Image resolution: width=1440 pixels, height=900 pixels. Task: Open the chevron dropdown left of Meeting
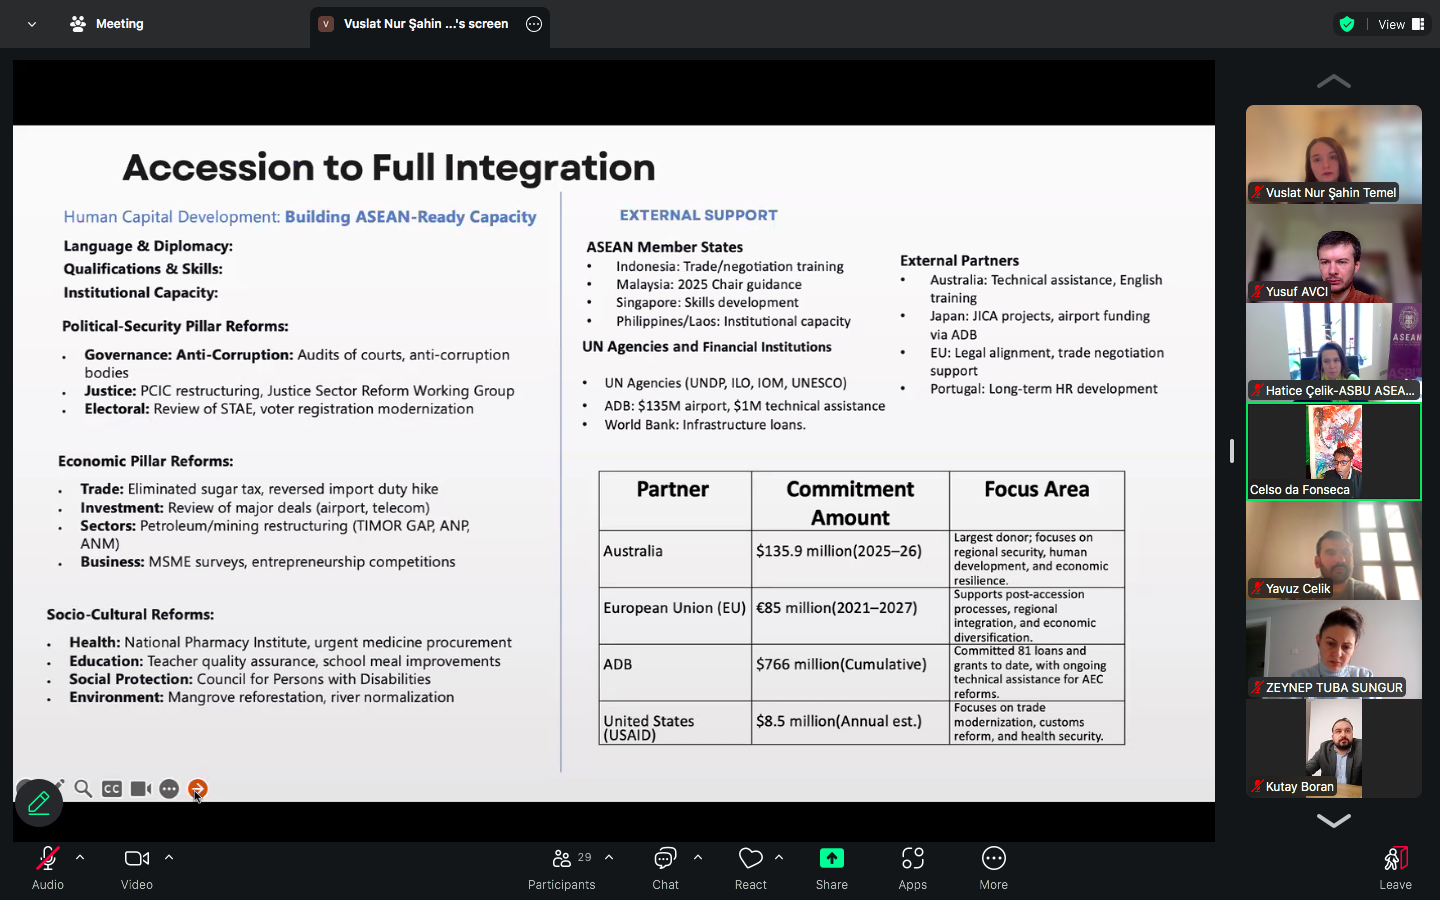(x=32, y=24)
